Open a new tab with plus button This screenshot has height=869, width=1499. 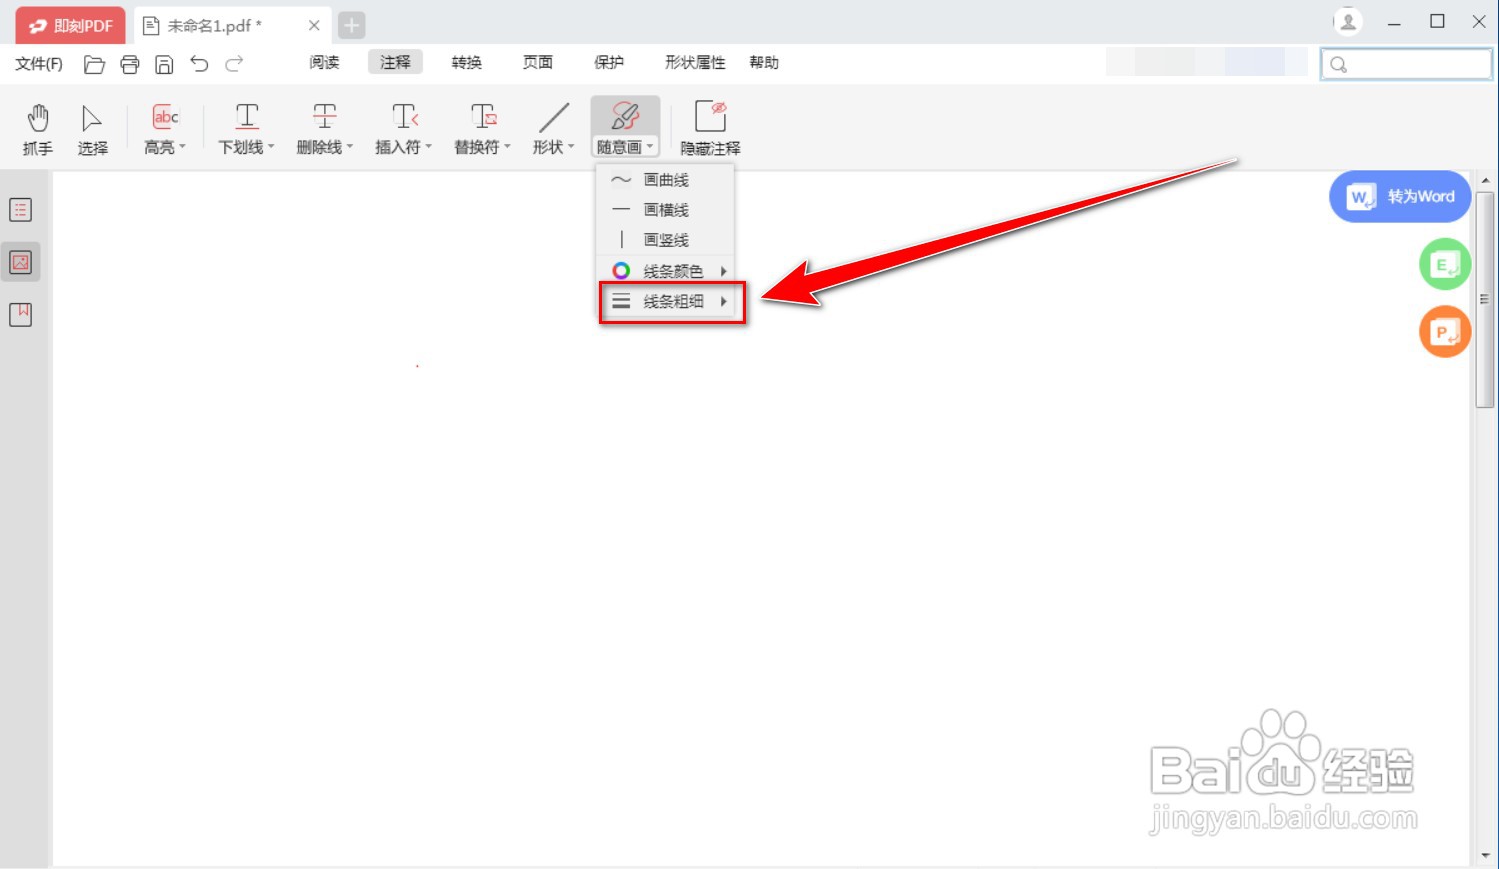(352, 25)
